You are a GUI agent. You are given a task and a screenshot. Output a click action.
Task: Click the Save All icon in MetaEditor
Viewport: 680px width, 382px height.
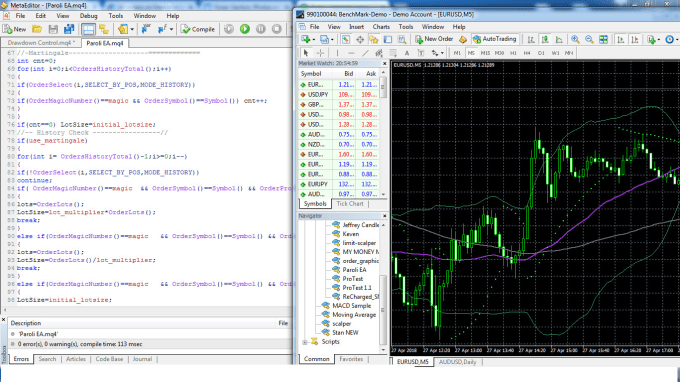click(69, 29)
